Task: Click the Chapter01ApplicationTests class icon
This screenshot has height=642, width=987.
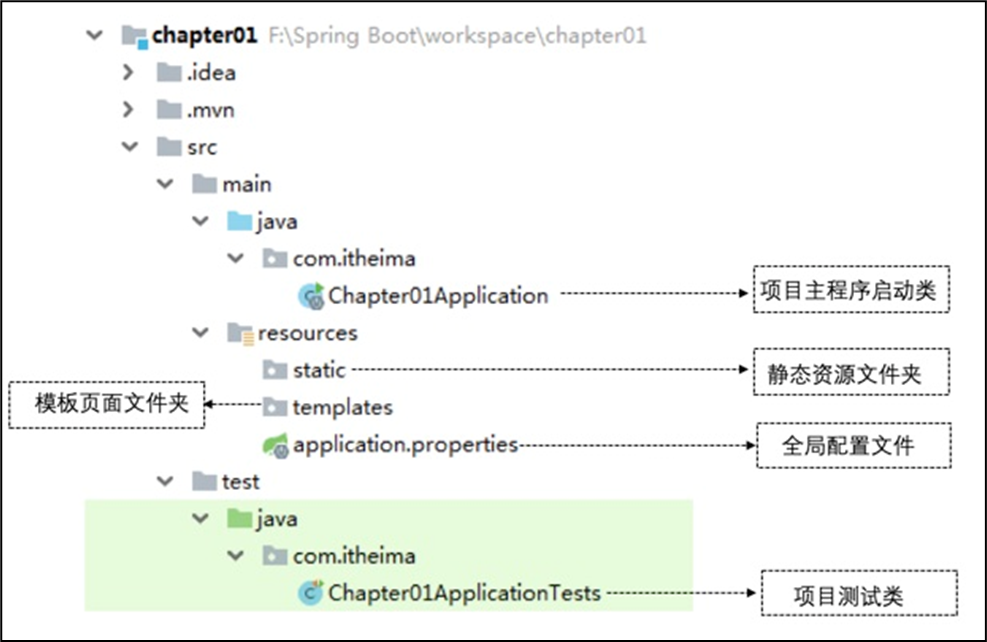Action: (x=311, y=593)
